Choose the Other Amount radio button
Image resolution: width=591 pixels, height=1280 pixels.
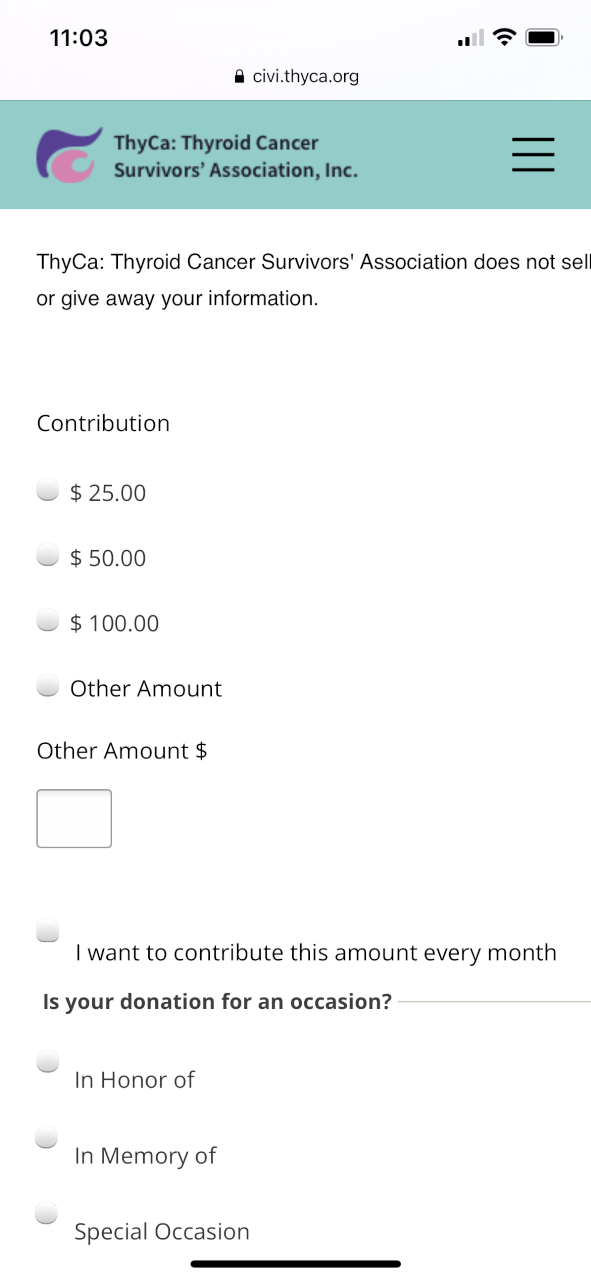point(47,685)
